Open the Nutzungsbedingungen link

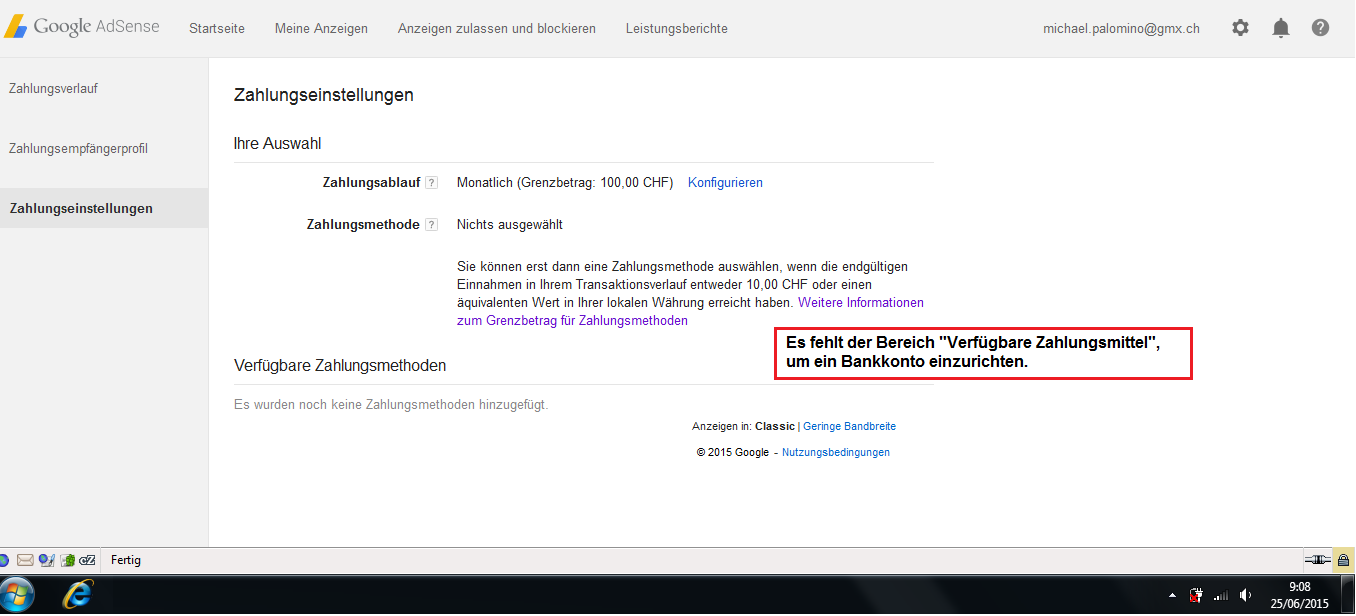[835, 452]
